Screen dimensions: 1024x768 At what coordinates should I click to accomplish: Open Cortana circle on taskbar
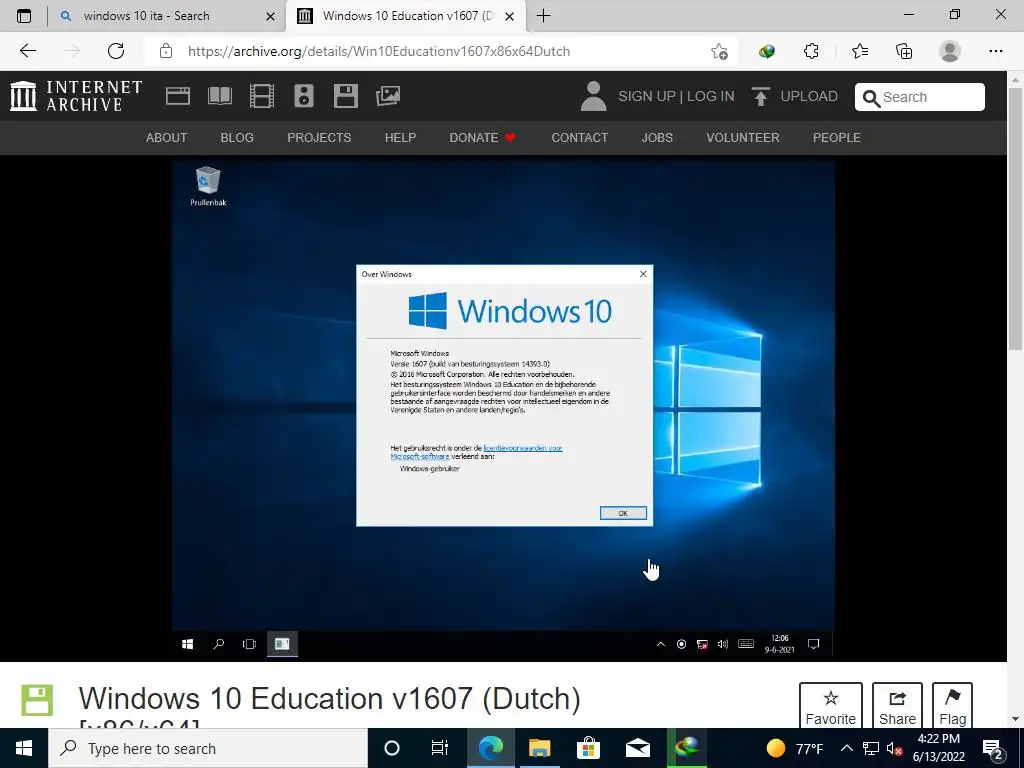[x=392, y=748]
